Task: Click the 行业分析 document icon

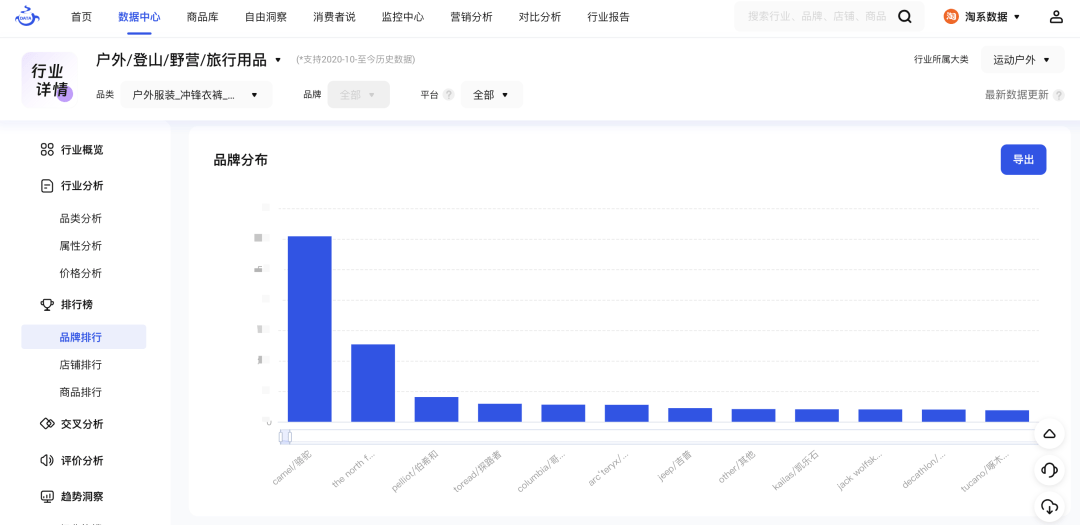Action: tap(47, 185)
